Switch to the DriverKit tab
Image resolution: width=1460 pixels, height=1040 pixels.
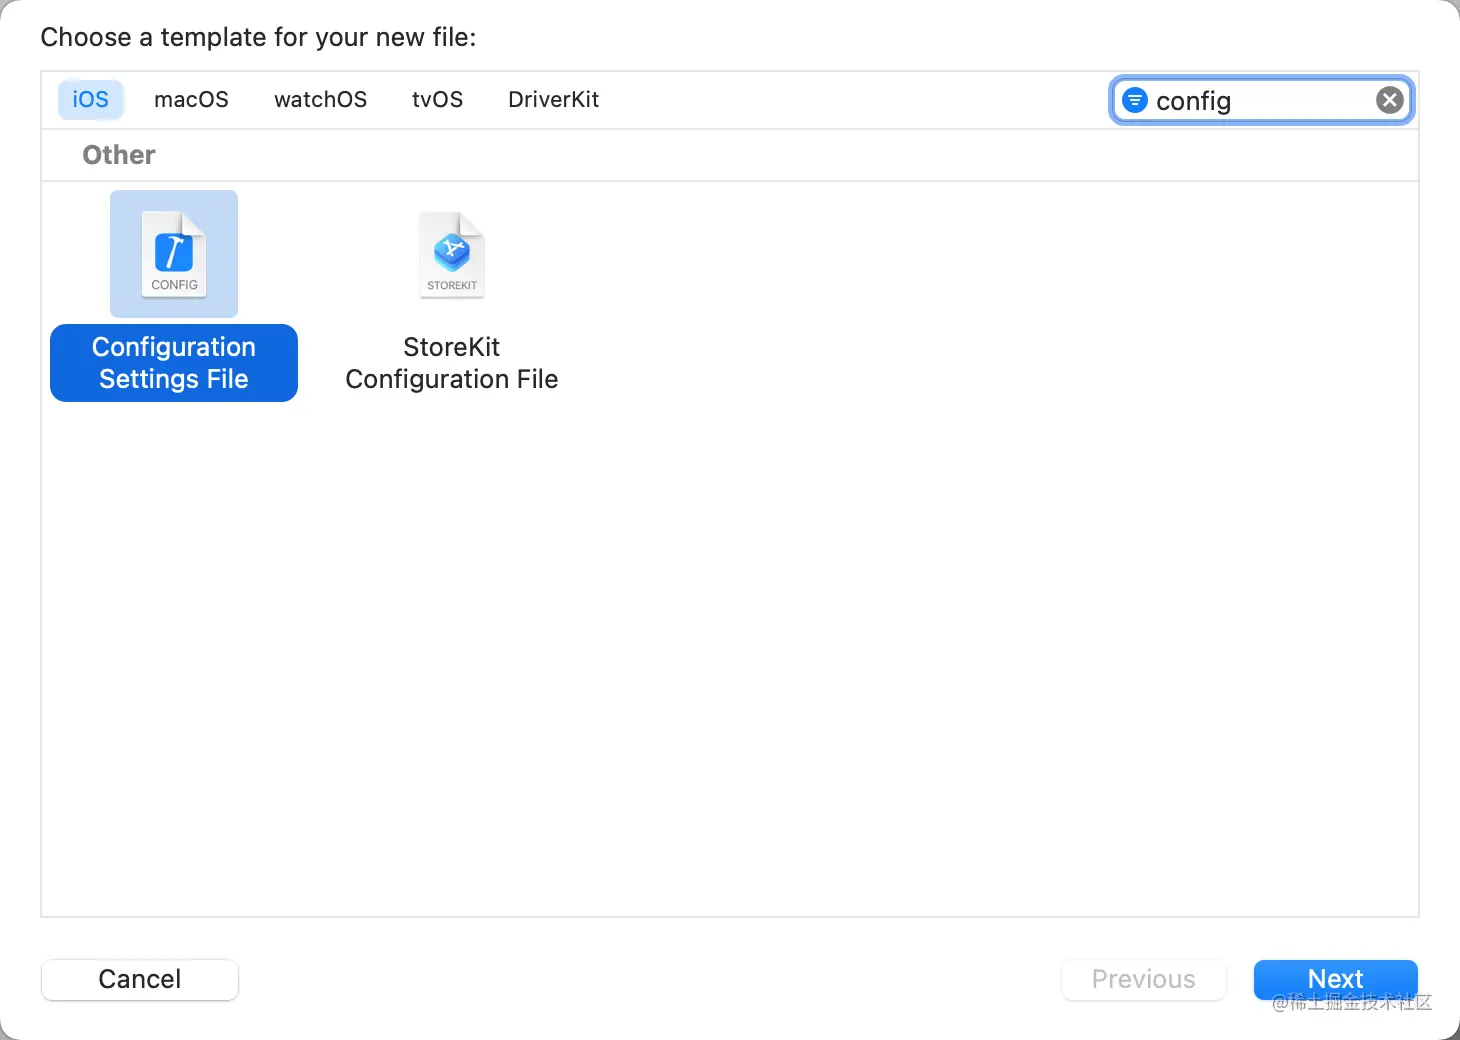coord(553,100)
